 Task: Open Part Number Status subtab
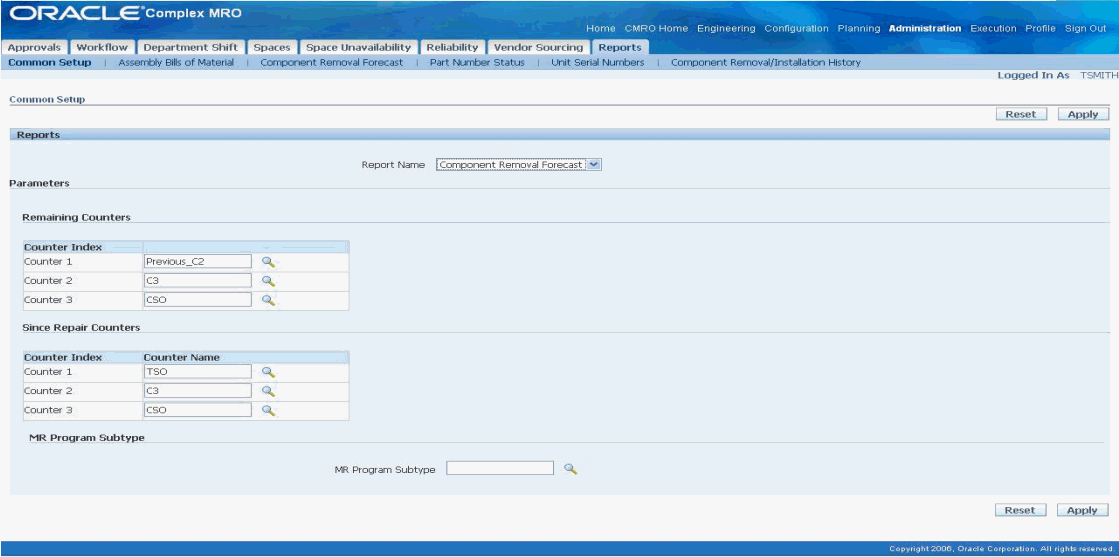click(477, 62)
